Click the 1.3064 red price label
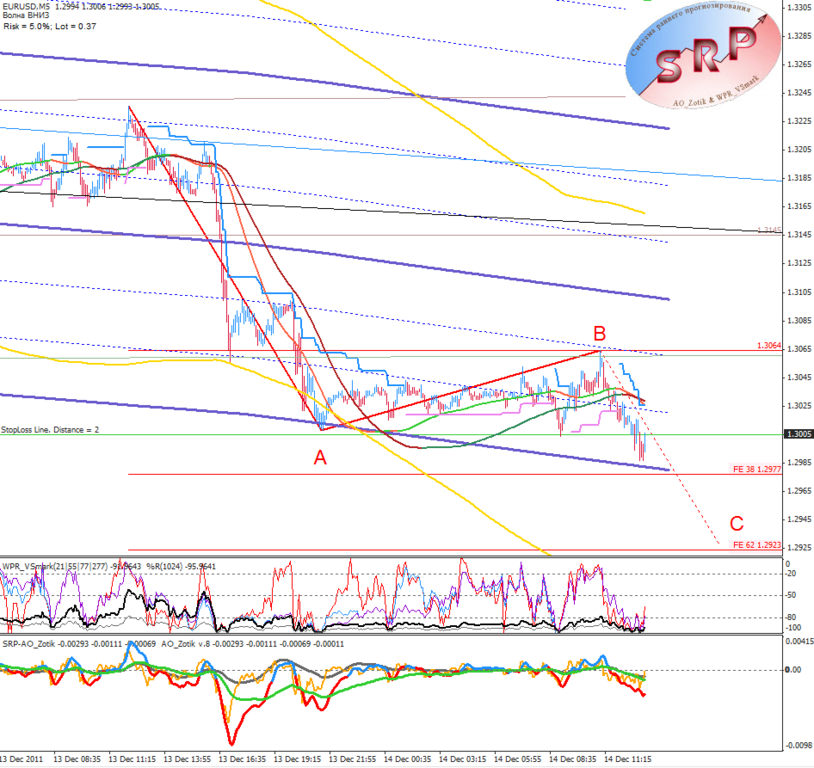Screen dimensions: 814x768 point(769,345)
